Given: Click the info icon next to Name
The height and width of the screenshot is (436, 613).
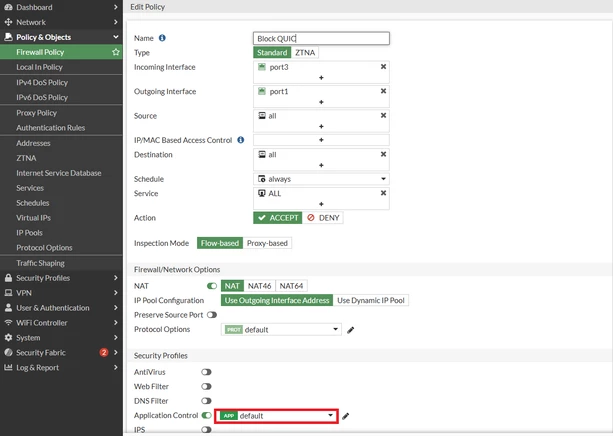Looking at the screenshot, I should tap(162, 38).
